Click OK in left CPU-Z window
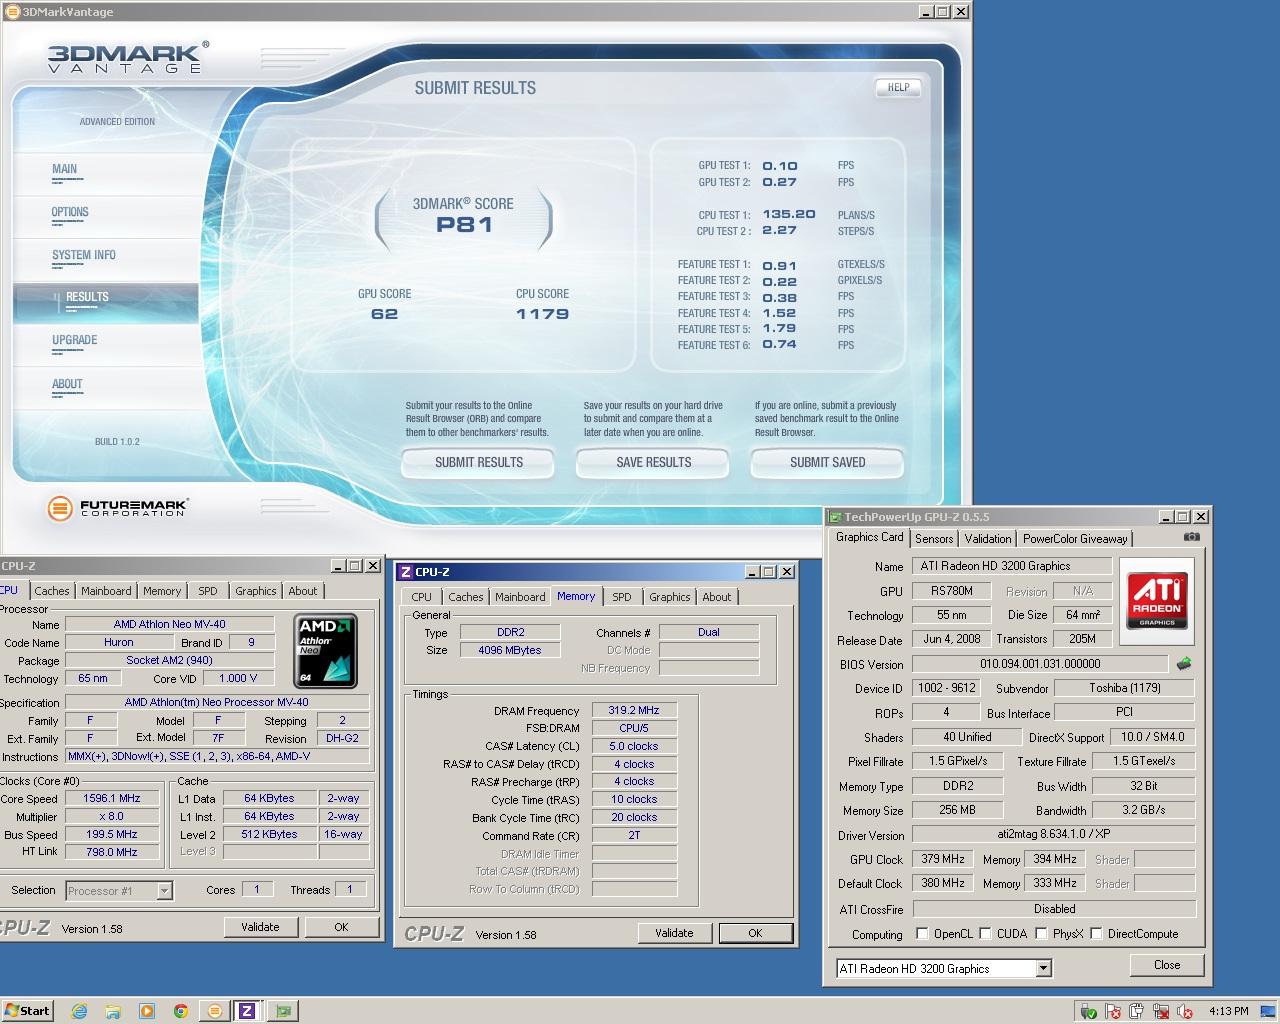The height and width of the screenshot is (1024, 1280). click(341, 927)
